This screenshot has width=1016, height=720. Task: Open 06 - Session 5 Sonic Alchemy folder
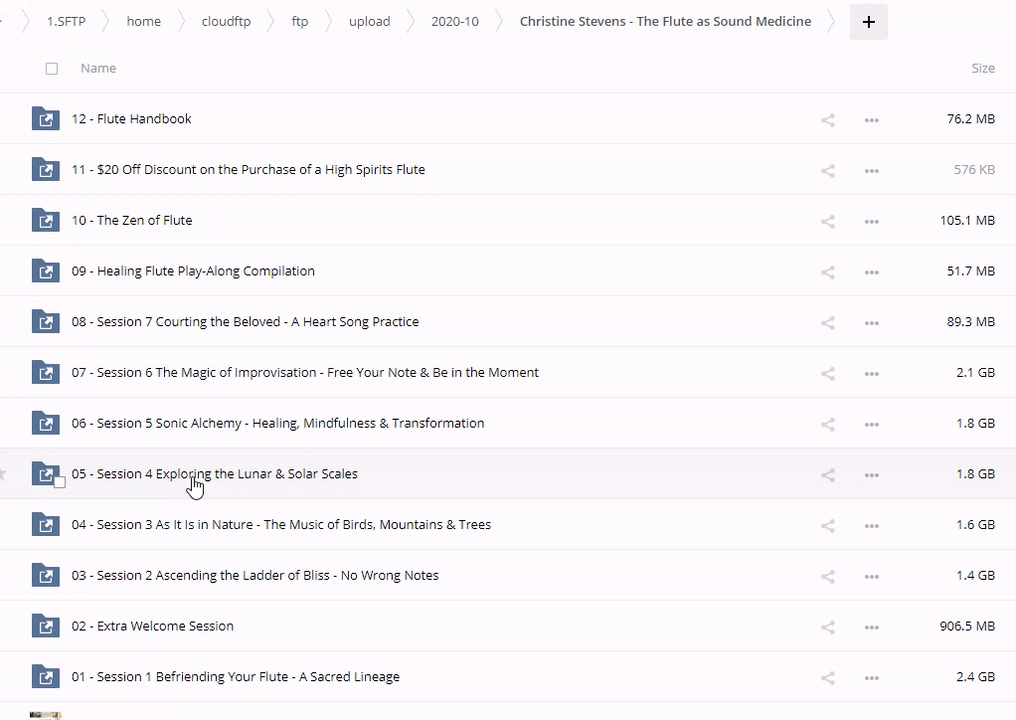[277, 423]
